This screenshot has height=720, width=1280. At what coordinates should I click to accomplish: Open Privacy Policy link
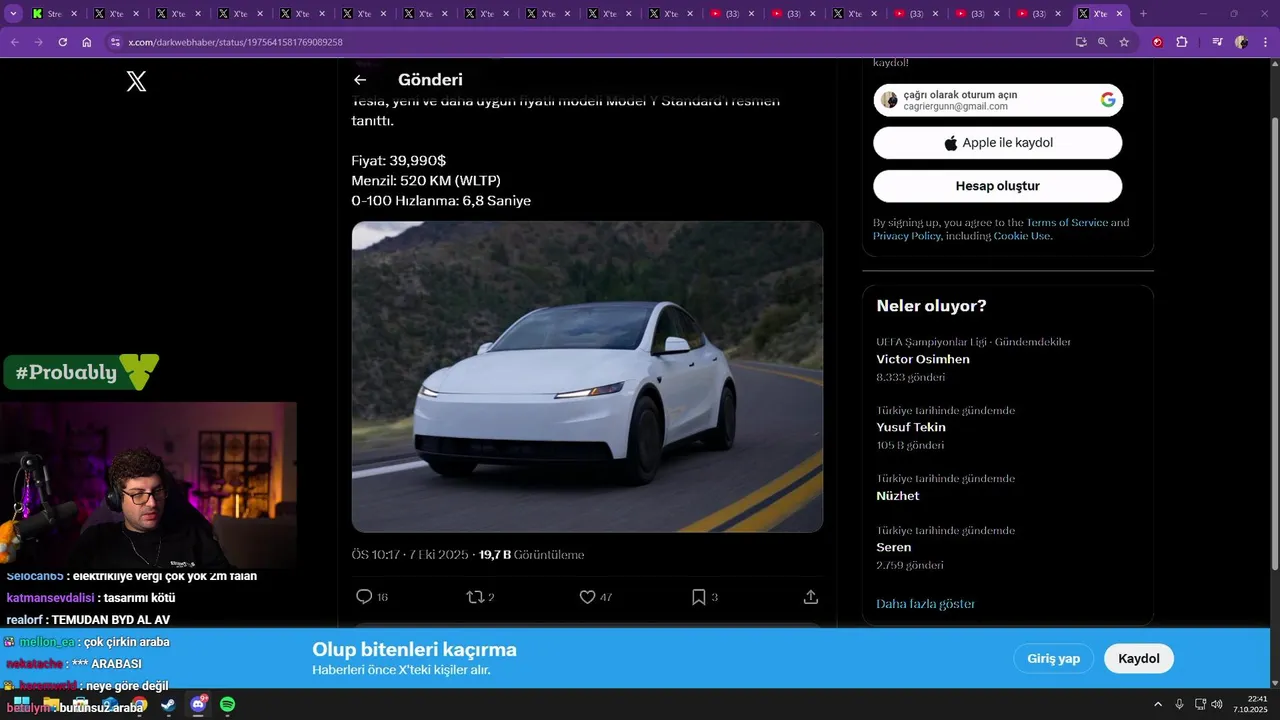point(907,236)
